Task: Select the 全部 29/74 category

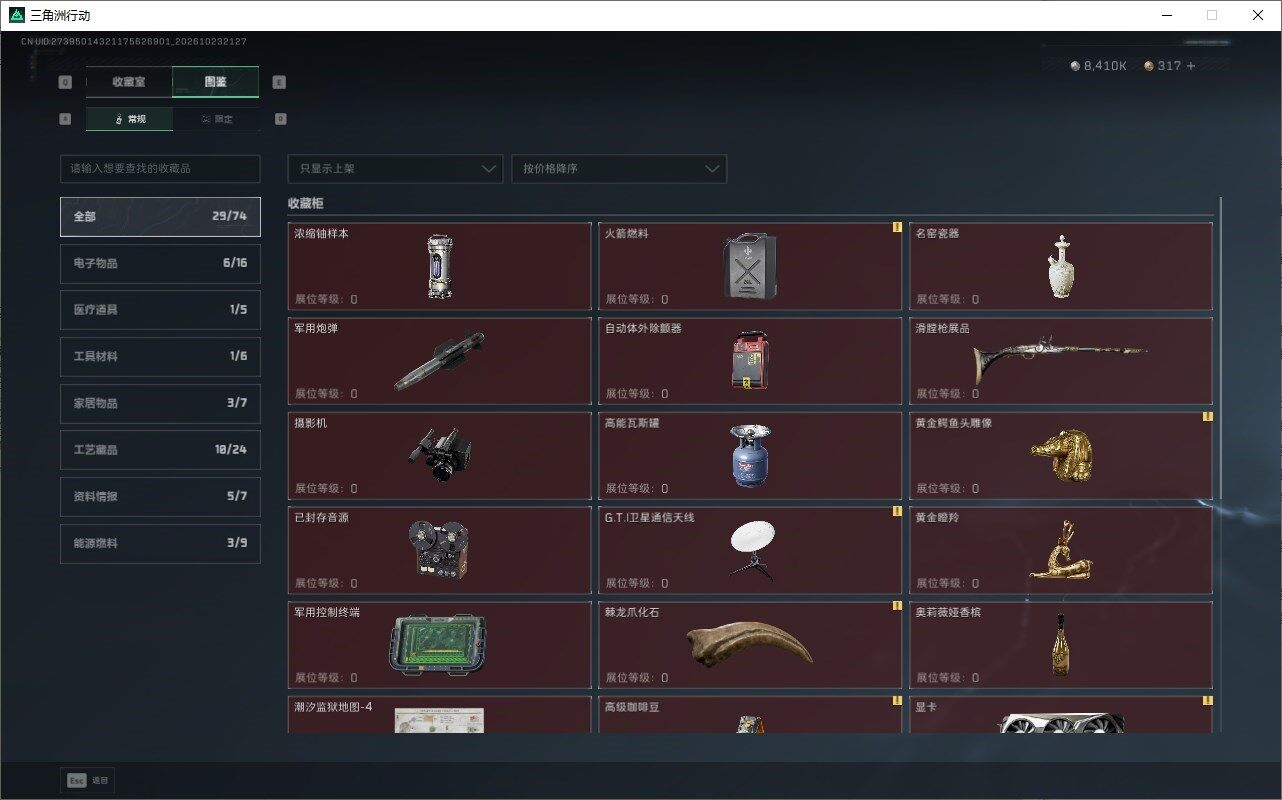Action: (160, 216)
